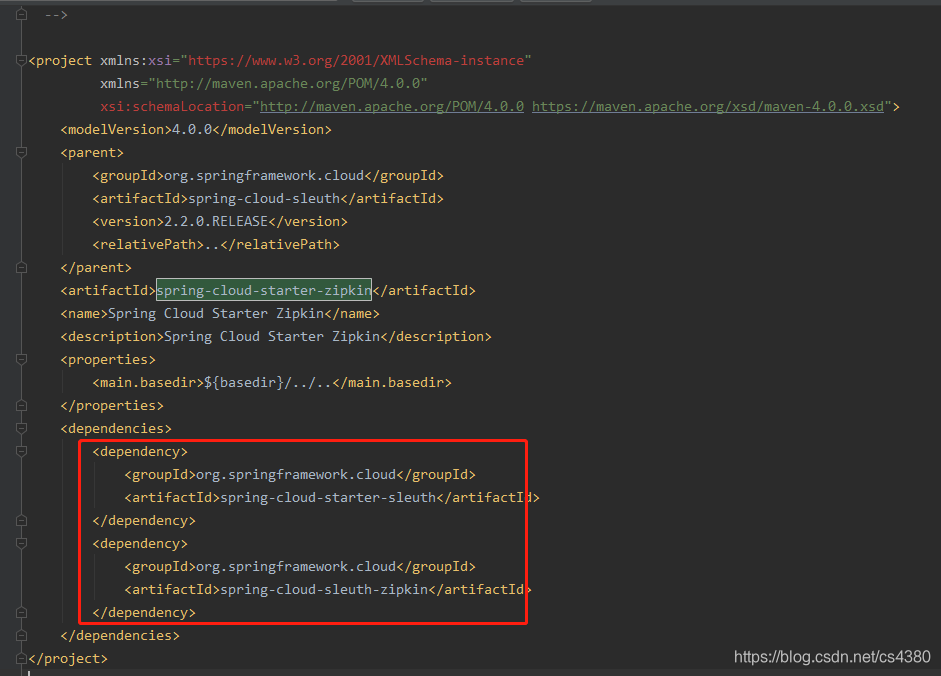Click the artifactId spring-cloud-sleuth-zipkin line
Viewport: 941px width, 676px height.
(328, 590)
